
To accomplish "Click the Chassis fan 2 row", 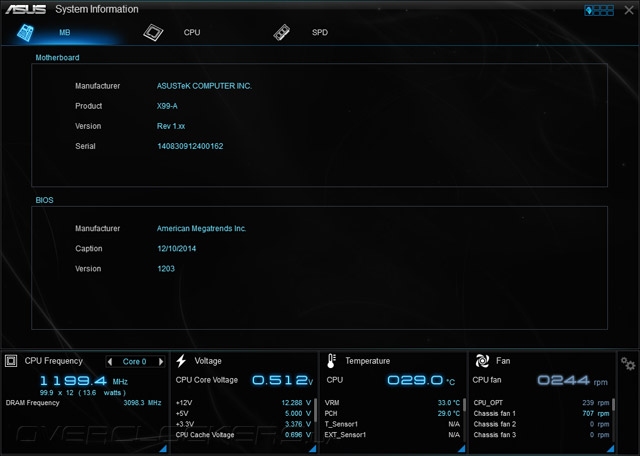I will [x=541, y=424].
